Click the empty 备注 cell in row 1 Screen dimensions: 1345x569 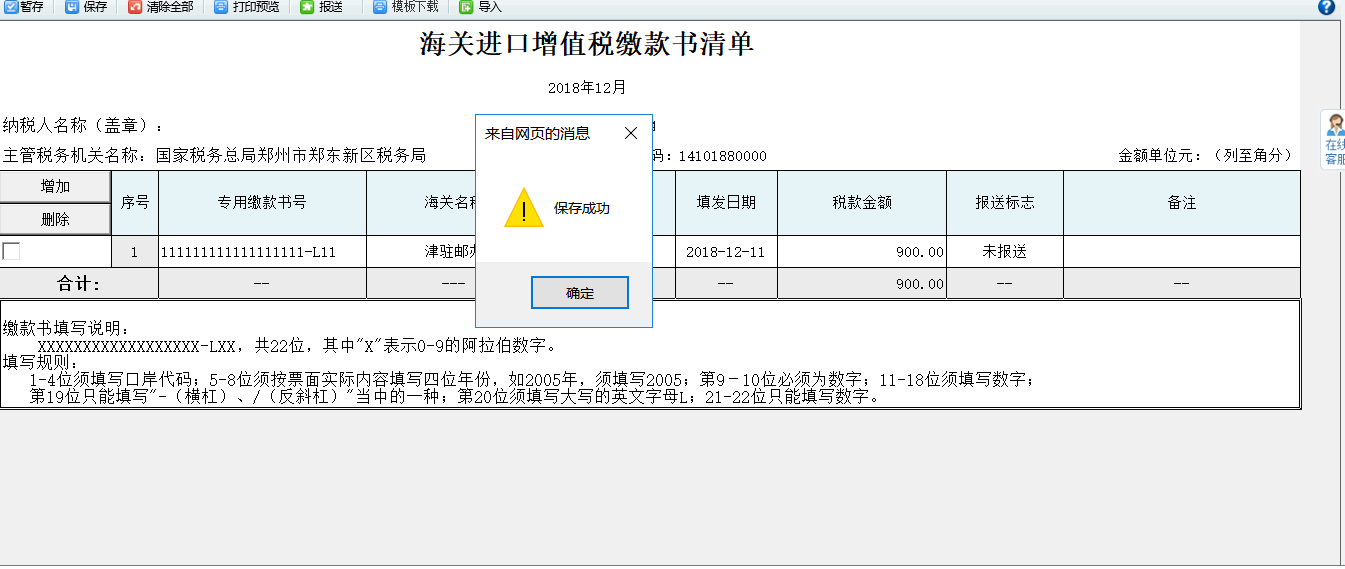[x=1181, y=252]
